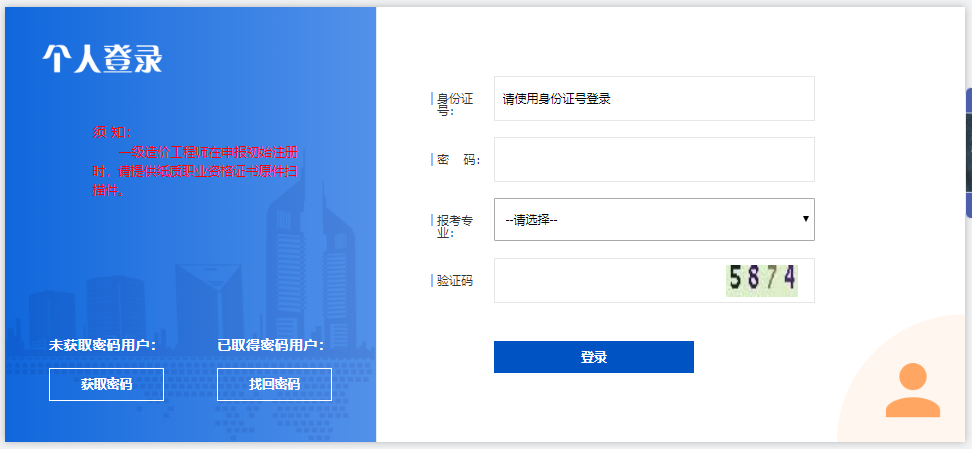Click the 身份证号 field label
This screenshot has height=449, width=972.
[x=454, y=104]
